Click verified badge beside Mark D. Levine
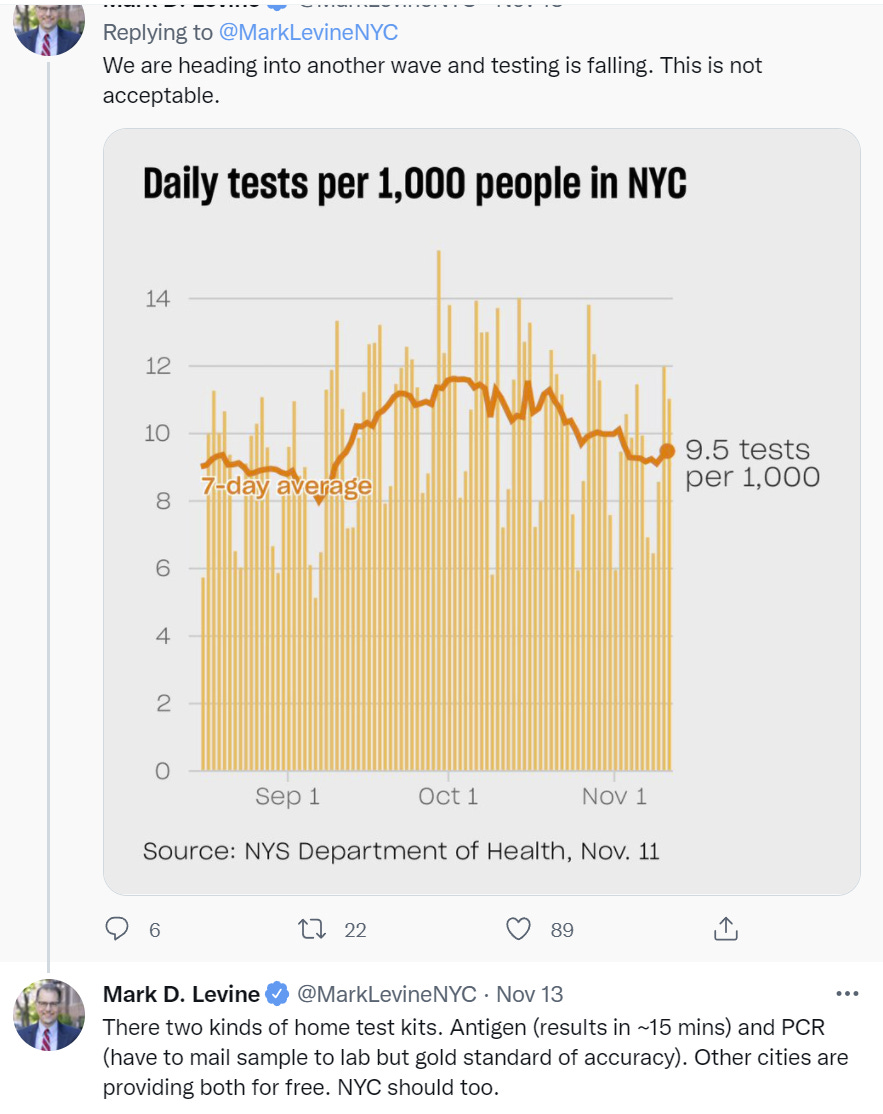 click(278, 994)
